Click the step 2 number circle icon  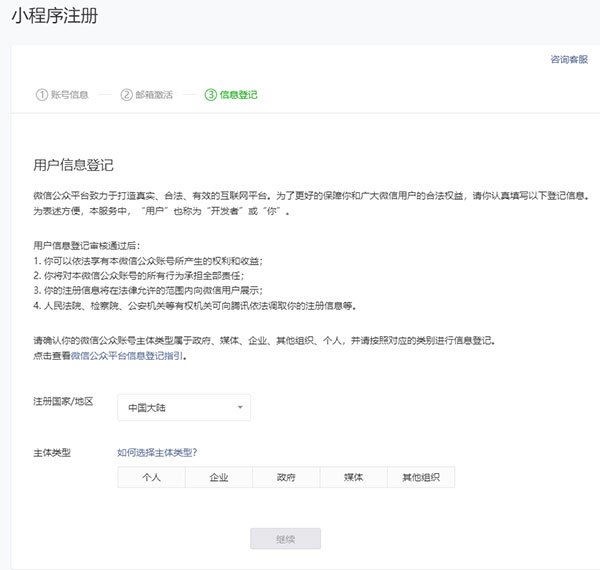click(127, 95)
